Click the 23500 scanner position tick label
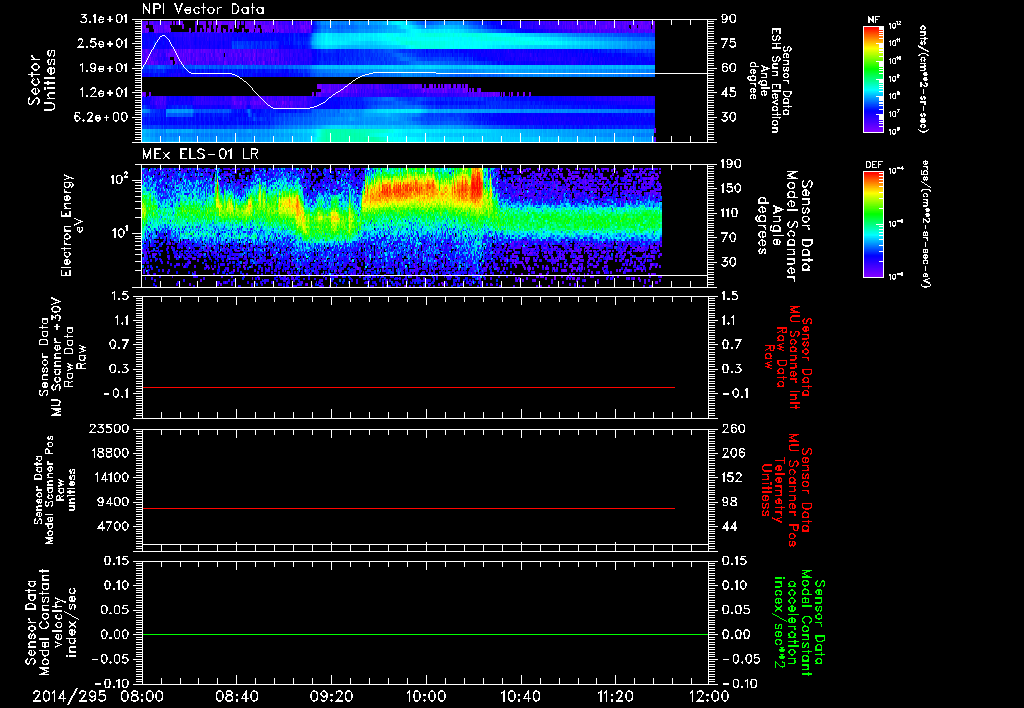 pos(108,429)
